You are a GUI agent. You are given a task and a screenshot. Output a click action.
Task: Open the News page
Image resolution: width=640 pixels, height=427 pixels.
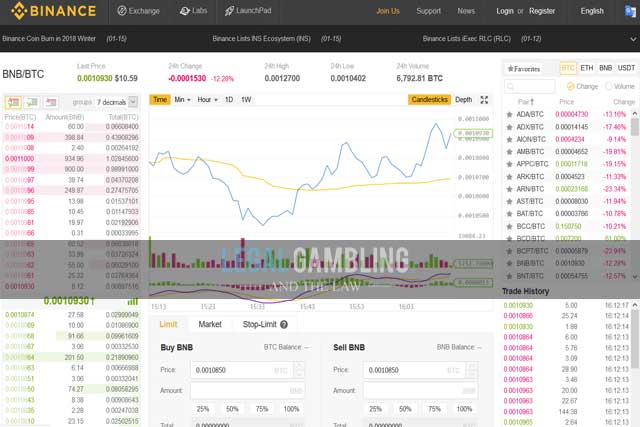point(466,11)
